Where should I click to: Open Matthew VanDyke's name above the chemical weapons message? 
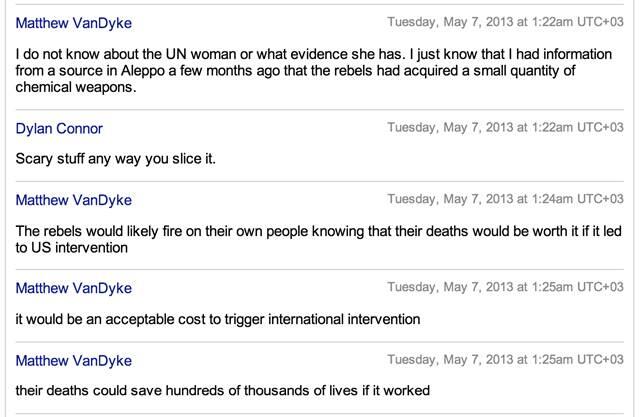74,23
